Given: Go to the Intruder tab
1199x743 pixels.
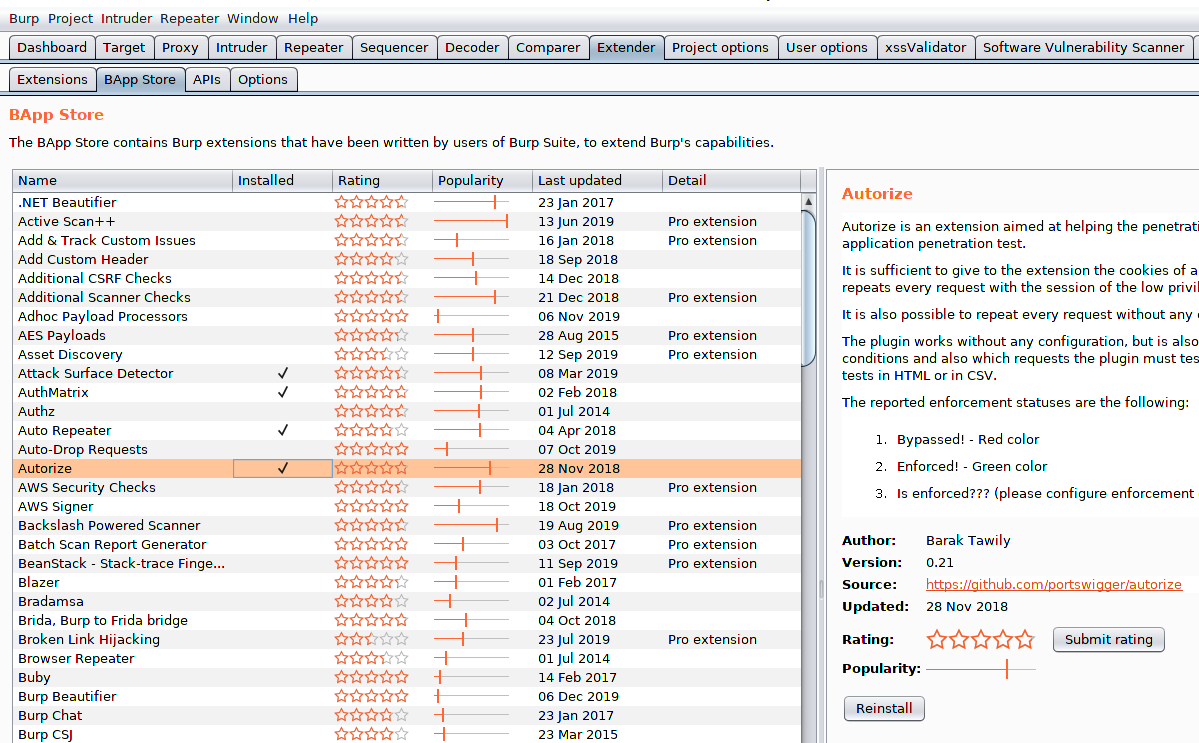Looking at the screenshot, I should [242, 47].
